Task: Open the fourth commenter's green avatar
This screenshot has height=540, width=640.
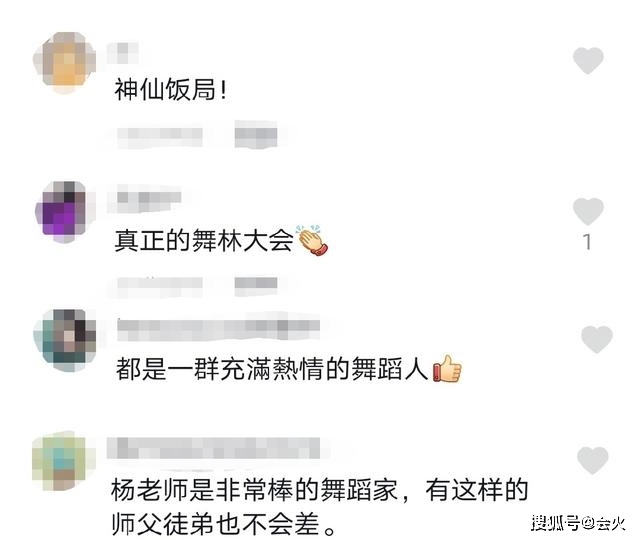Action: coord(64,463)
